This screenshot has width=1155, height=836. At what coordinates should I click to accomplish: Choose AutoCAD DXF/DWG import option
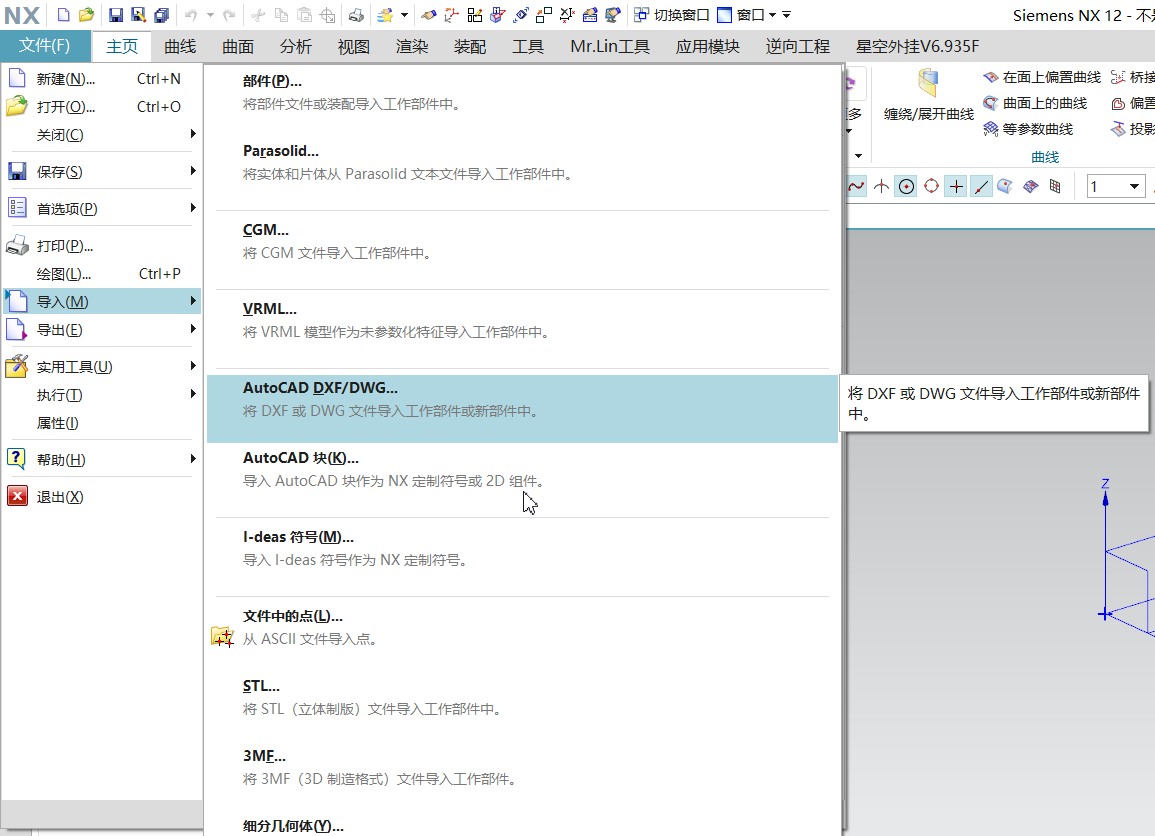point(522,409)
